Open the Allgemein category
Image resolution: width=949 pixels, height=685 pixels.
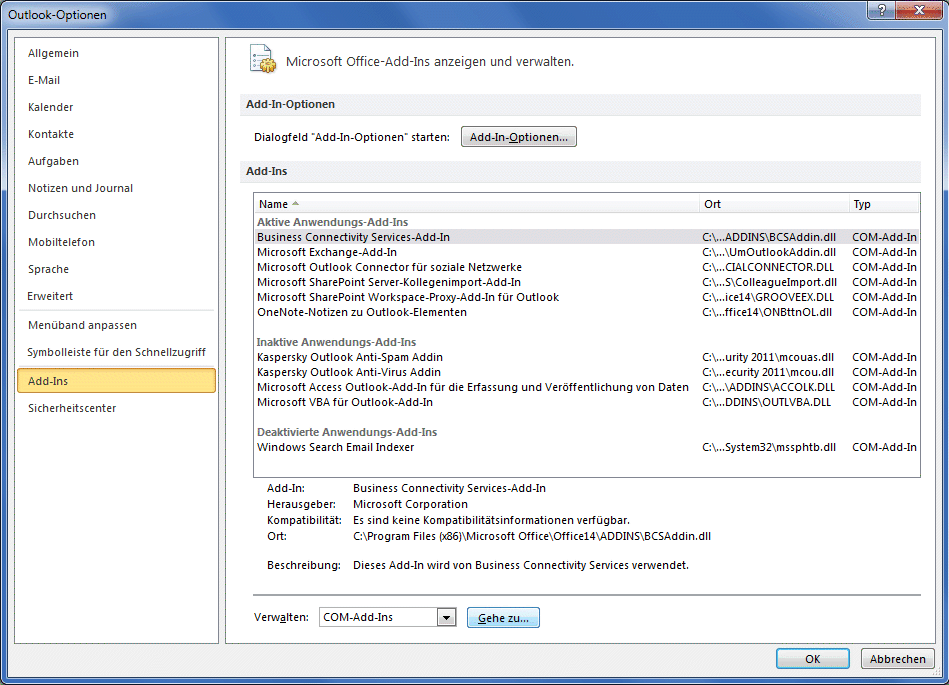click(54, 53)
